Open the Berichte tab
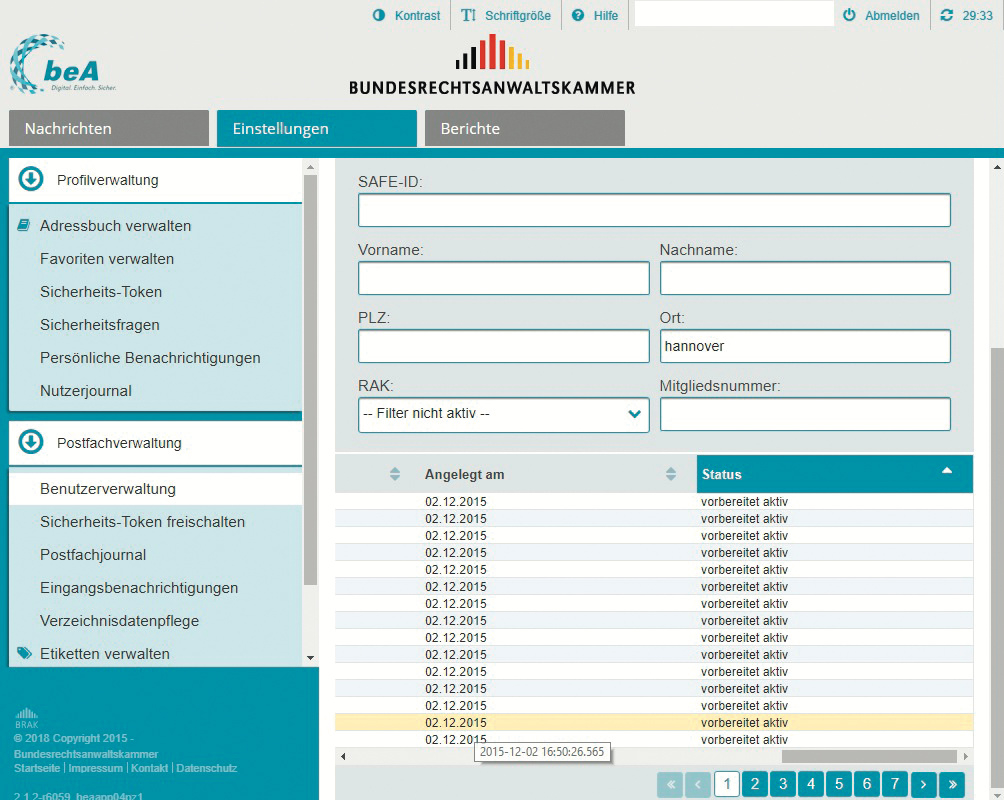This screenshot has width=1004, height=800. [524, 128]
